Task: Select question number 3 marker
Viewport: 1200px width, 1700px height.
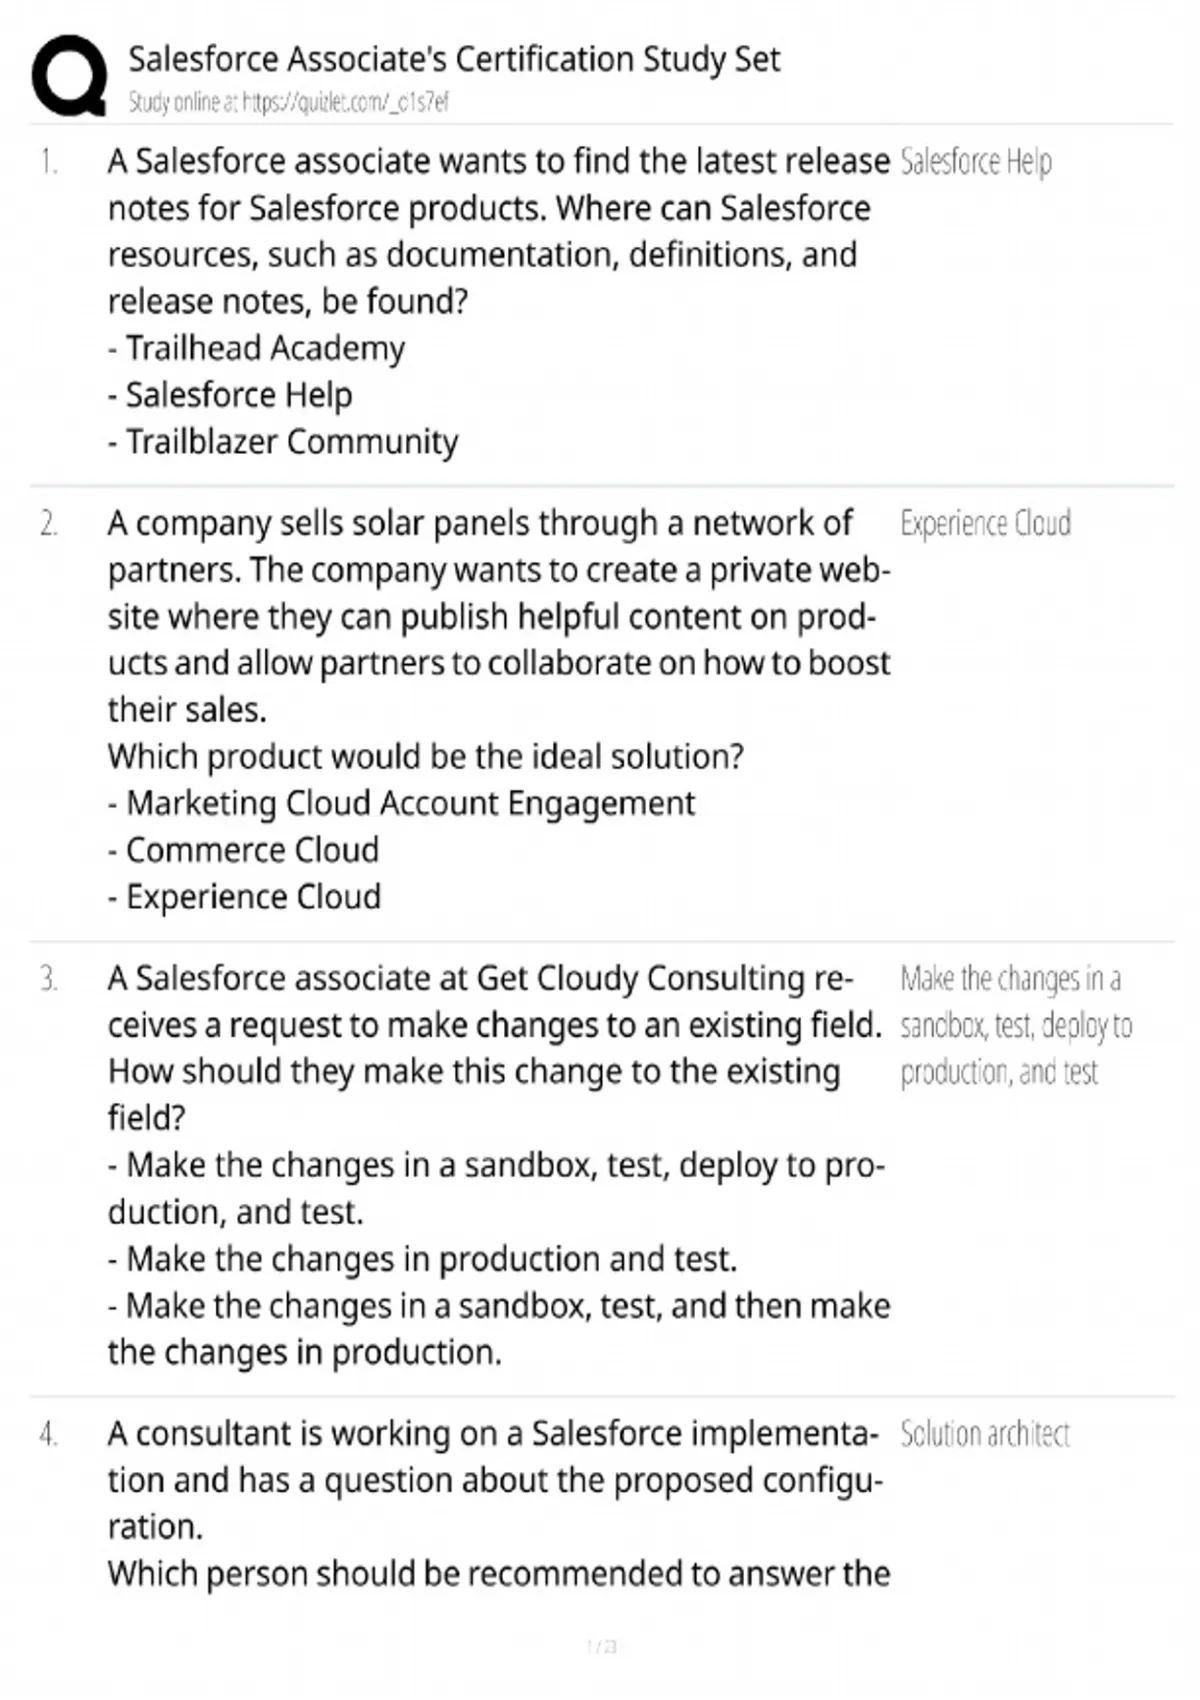Action: tap(49, 978)
